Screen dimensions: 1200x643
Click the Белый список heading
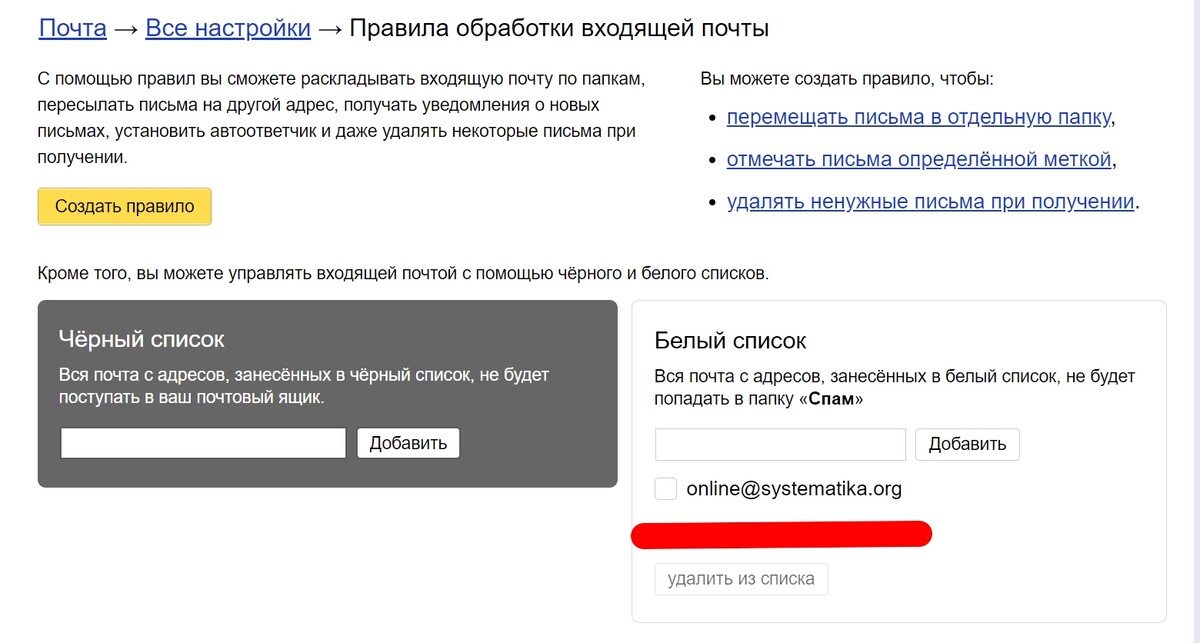730,340
